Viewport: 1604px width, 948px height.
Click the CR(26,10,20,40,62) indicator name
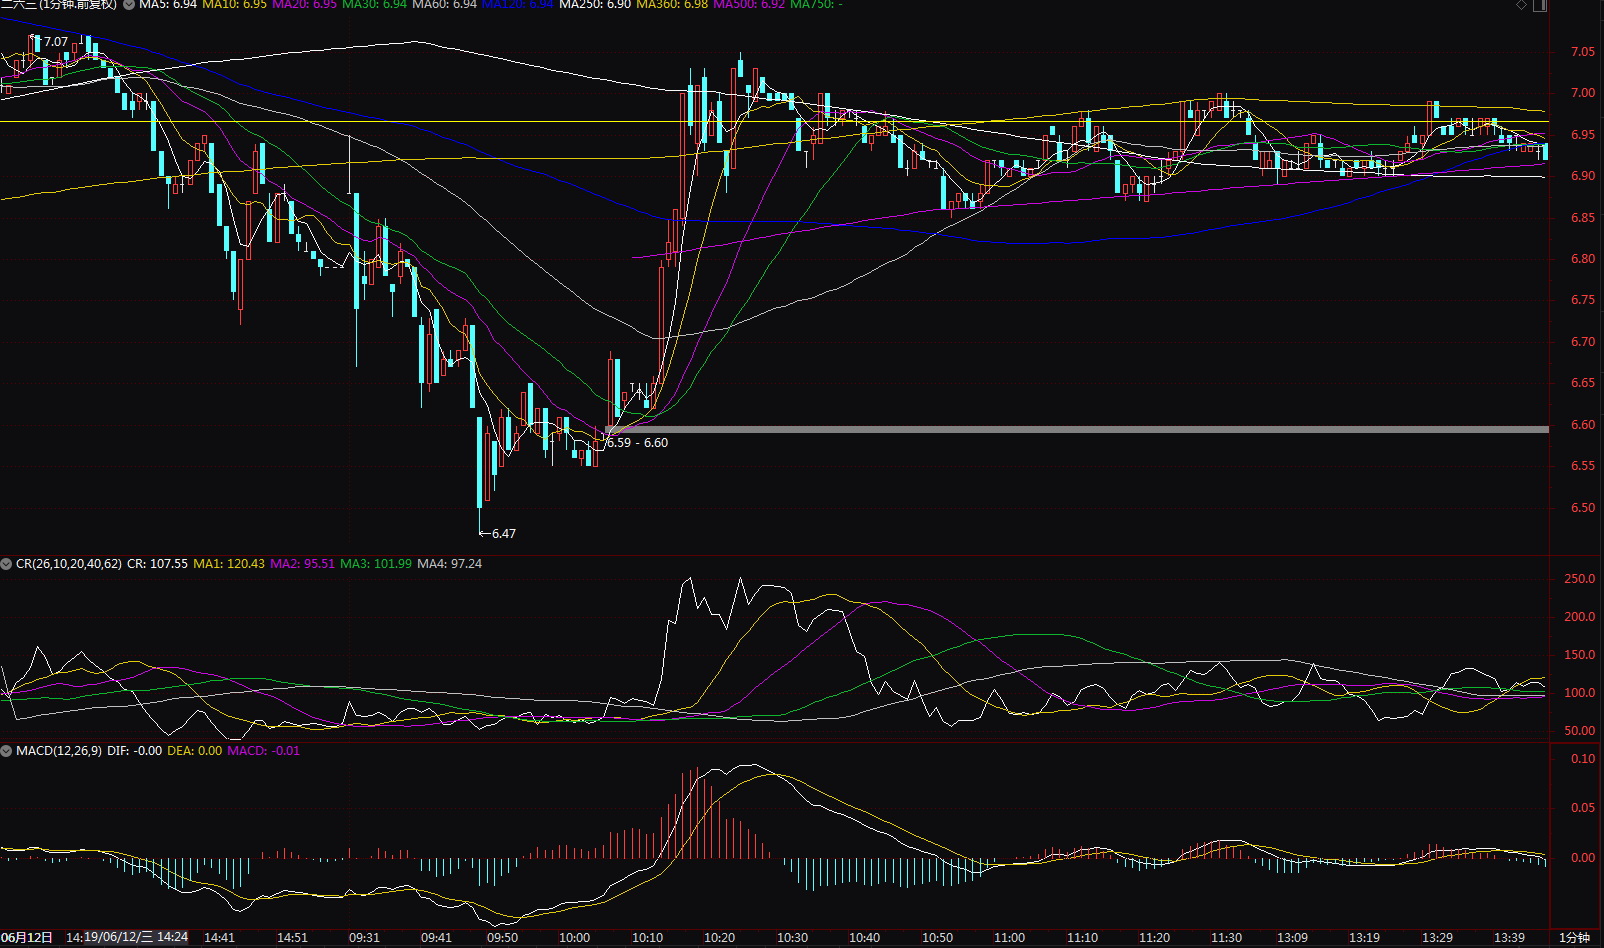68,564
